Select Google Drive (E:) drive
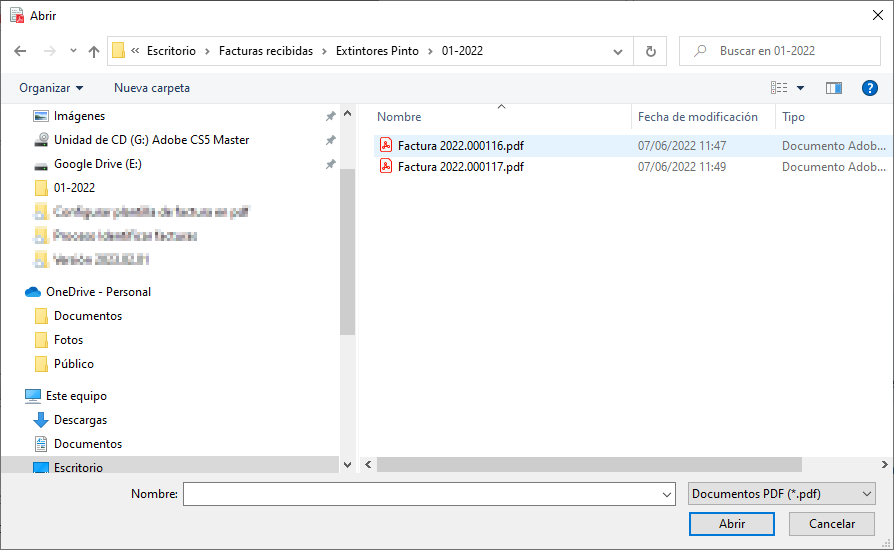Image resolution: width=894 pixels, height=550 pixels. click(x=97, y=164)
